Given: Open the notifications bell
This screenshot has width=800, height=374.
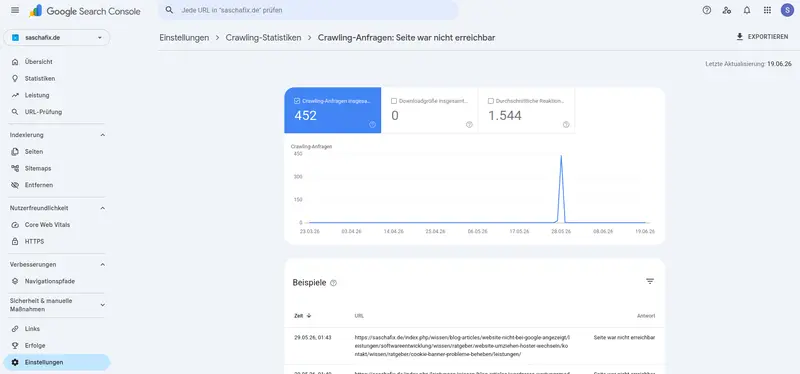Looking at the screenshot, I should 747,10.
